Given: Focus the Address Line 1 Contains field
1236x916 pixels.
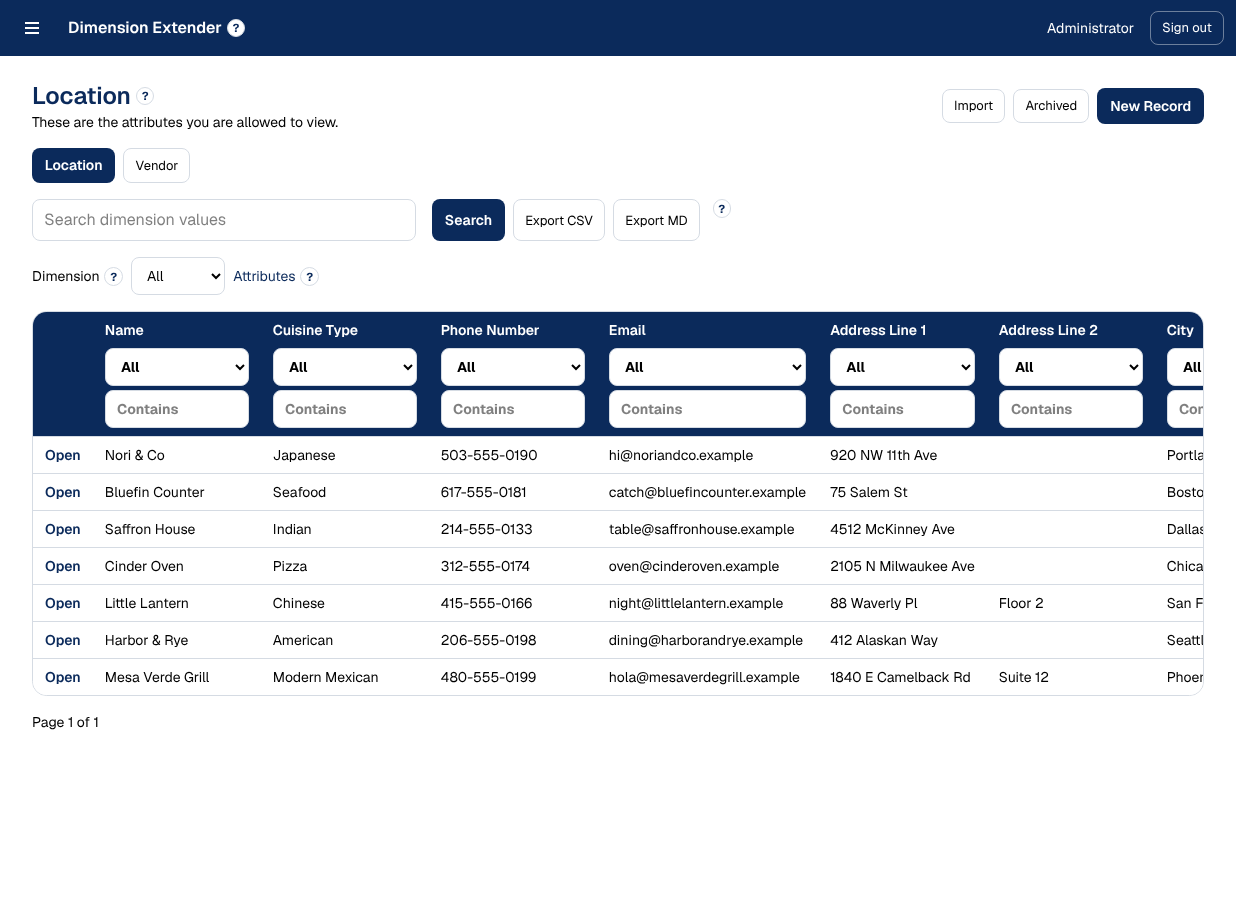Looking at the screenshot, I should click(x=902, y=409).
